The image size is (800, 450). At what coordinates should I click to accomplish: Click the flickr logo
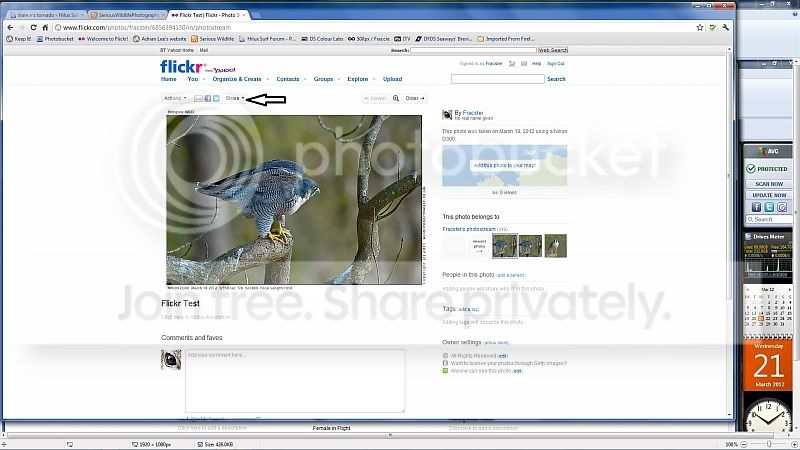click(x=181, y=67)
